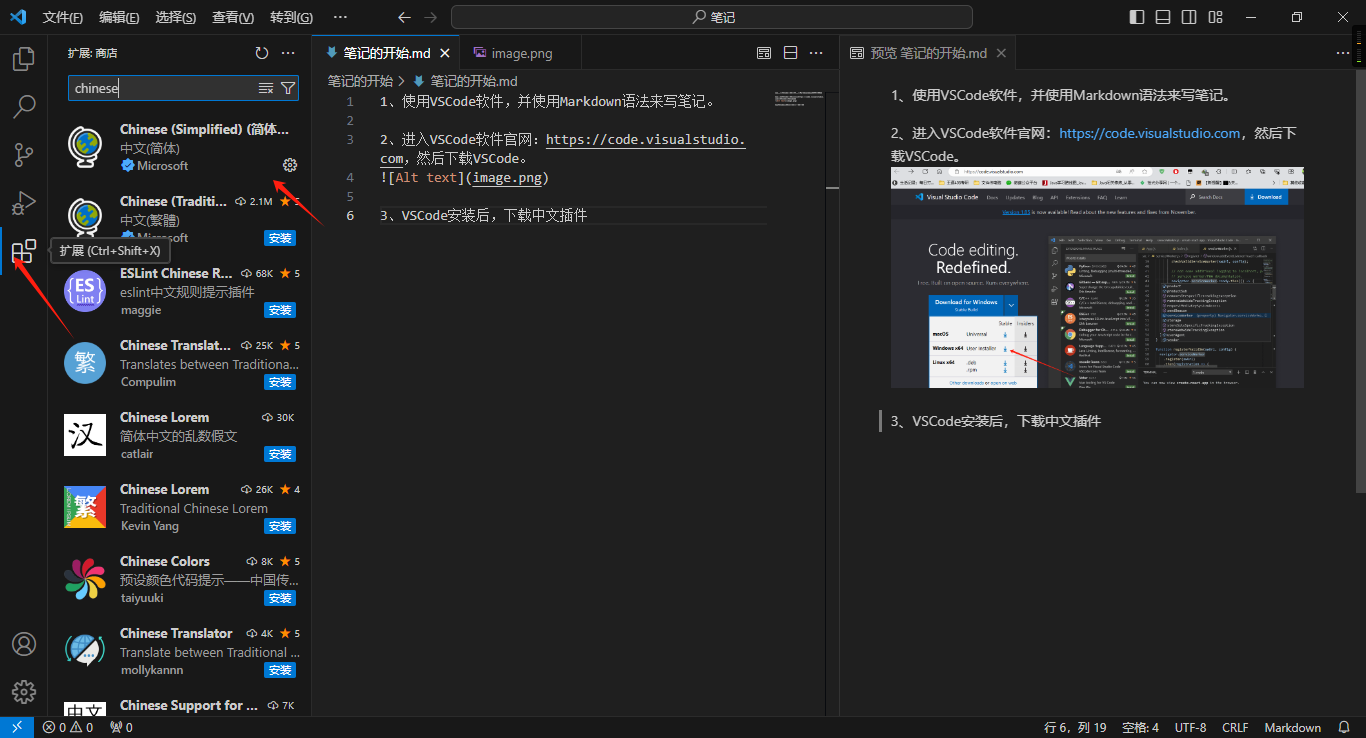Open the 编辑(E) menu
1366x738 pixels.
tap(120, 17)
